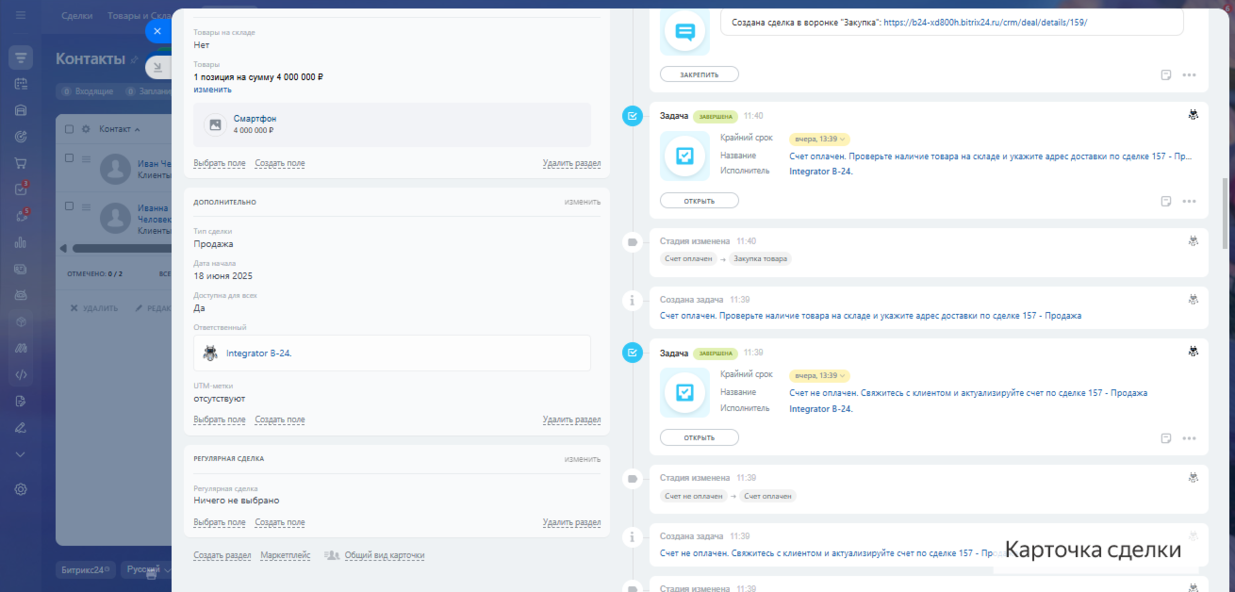Image resolution: width=1235 pixels, height=592 pixels.
Task: Click the blue completed-task icon of the 11:40 task
Action: click(x=632, y=116)
